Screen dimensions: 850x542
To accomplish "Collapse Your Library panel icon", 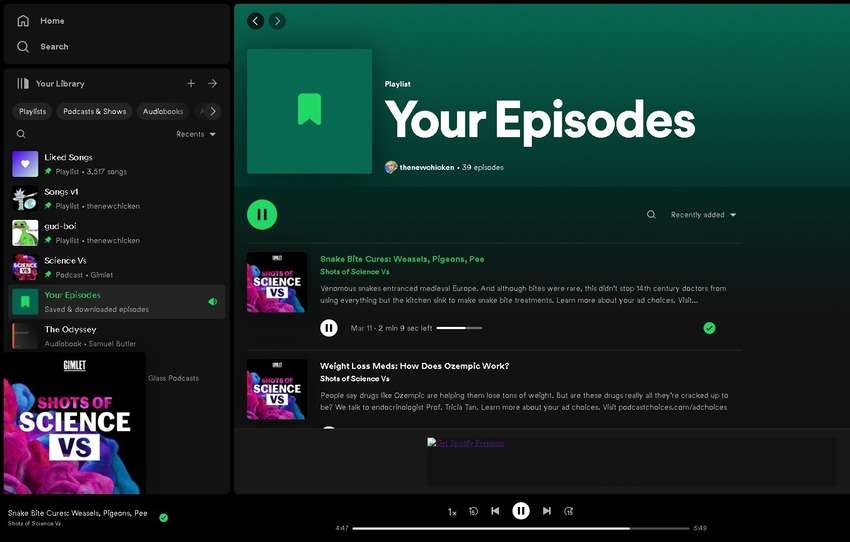I will [x=23, y=83].
